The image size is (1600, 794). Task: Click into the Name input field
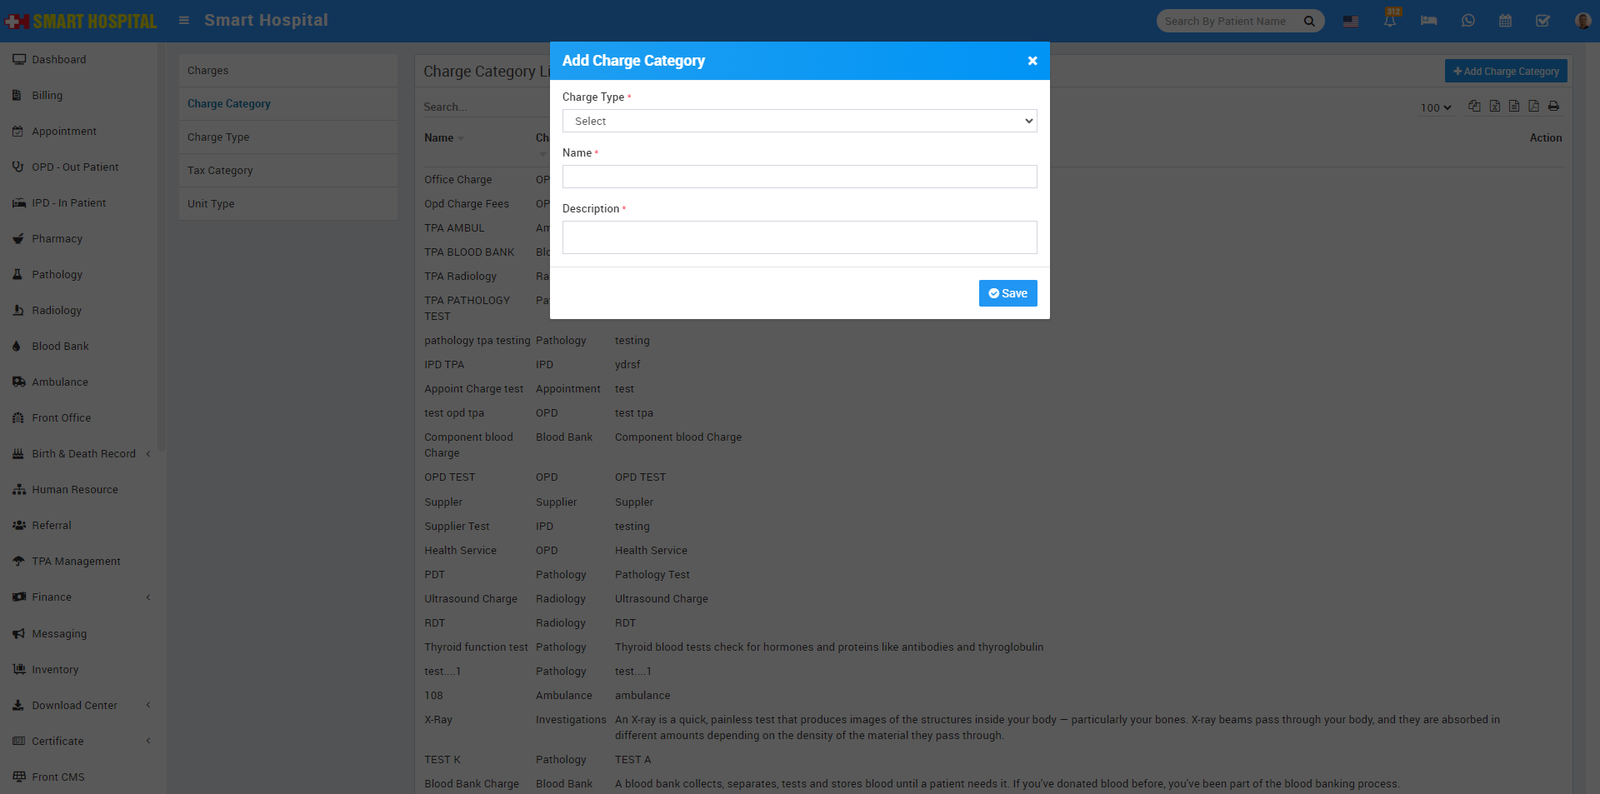pos(799,177)
